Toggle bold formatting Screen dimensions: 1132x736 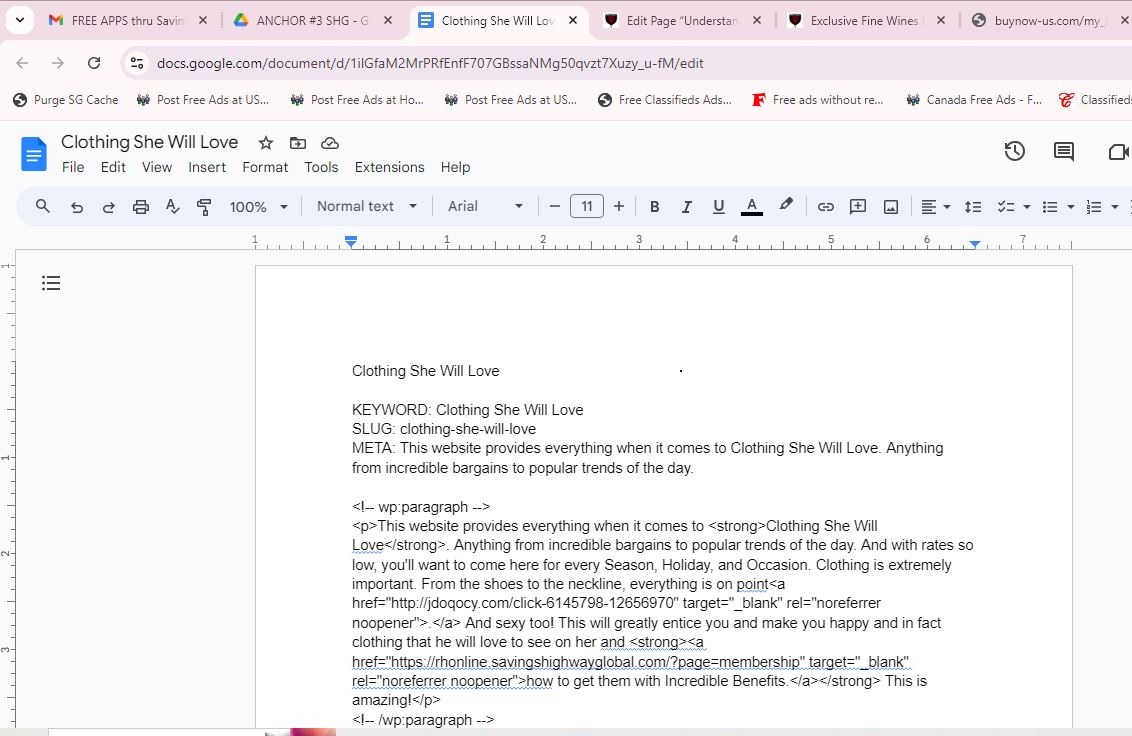click(654, 207)
